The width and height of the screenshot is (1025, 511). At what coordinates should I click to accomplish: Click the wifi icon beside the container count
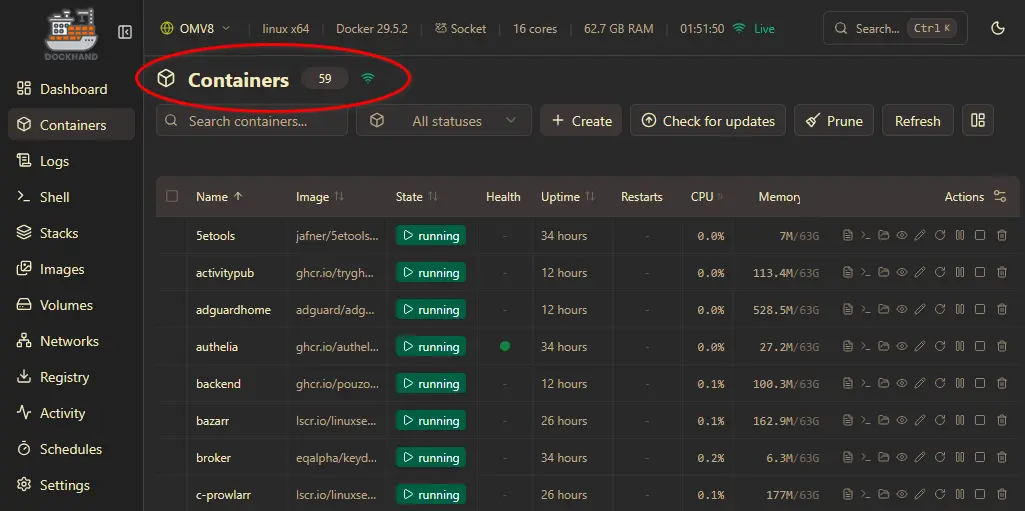tap(368, 79)
